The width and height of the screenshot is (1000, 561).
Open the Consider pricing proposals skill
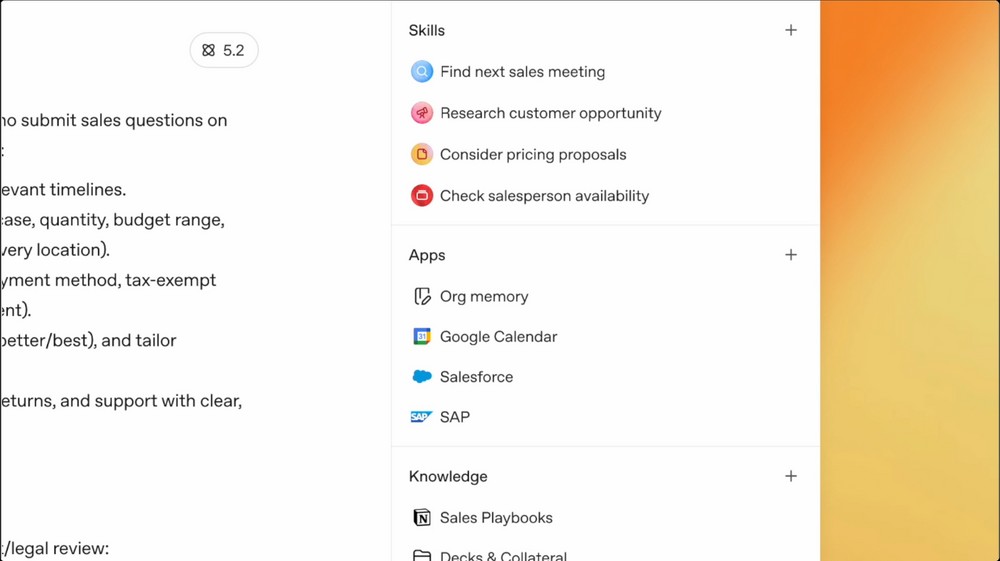click(x=533, y=155)
